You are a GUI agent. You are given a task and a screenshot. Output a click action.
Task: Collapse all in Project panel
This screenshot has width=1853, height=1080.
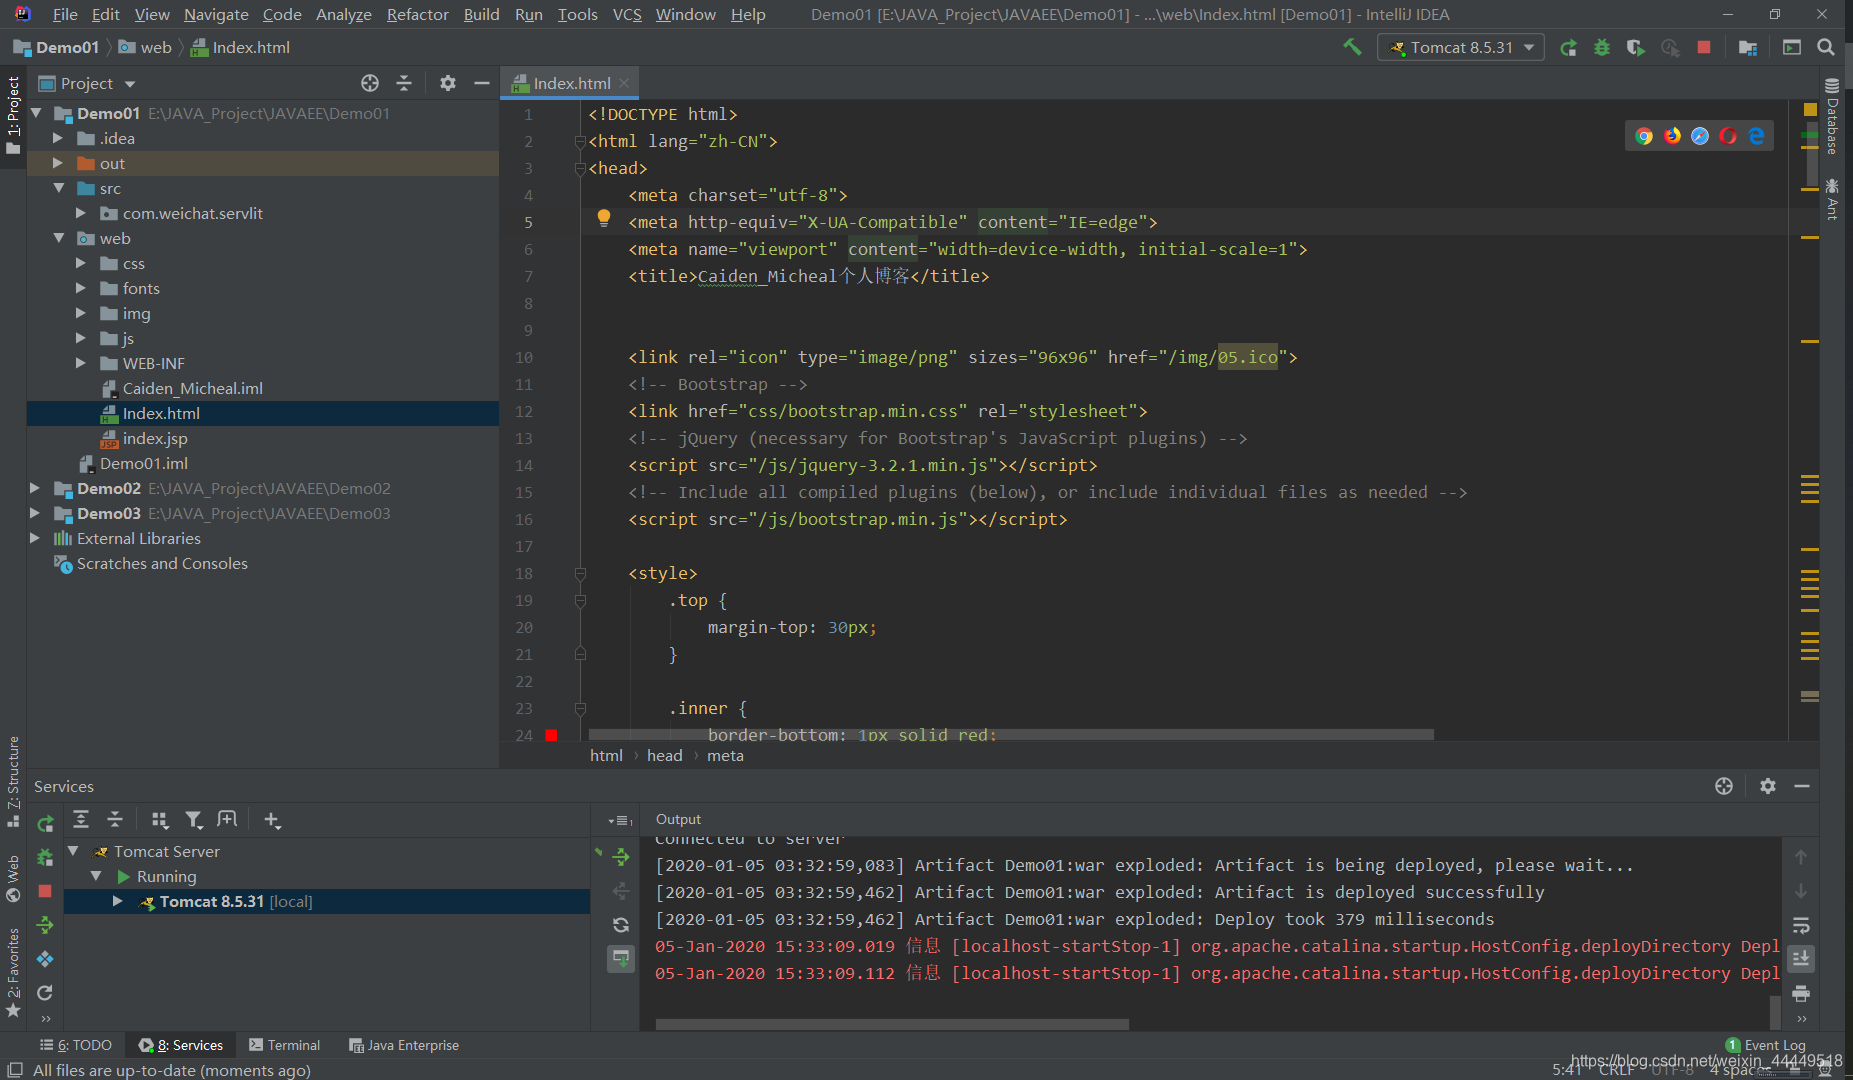pos(404,83)
